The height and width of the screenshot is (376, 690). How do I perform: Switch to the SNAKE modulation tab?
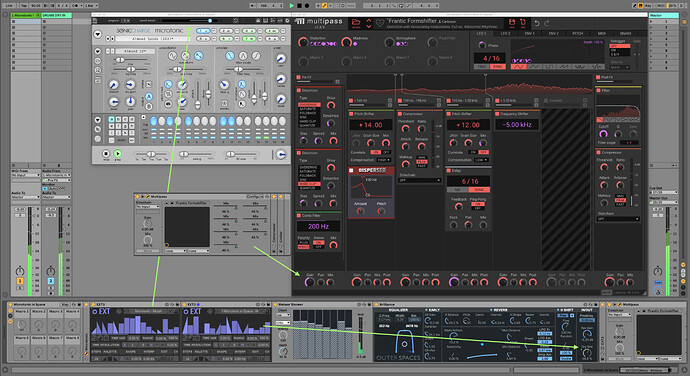pos(625,33)
